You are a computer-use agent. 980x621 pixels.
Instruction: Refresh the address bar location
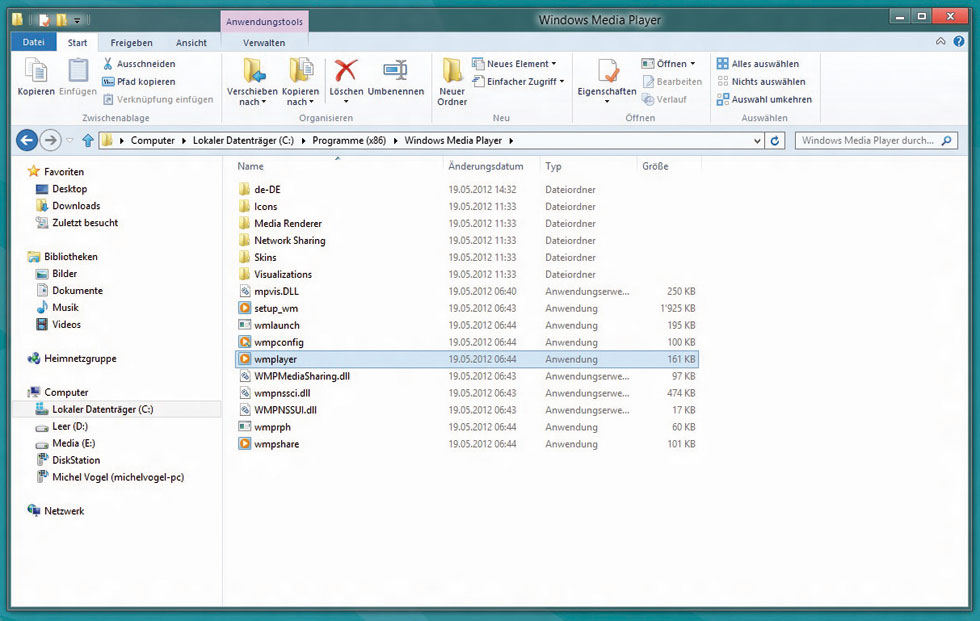[x=775, y=141]
